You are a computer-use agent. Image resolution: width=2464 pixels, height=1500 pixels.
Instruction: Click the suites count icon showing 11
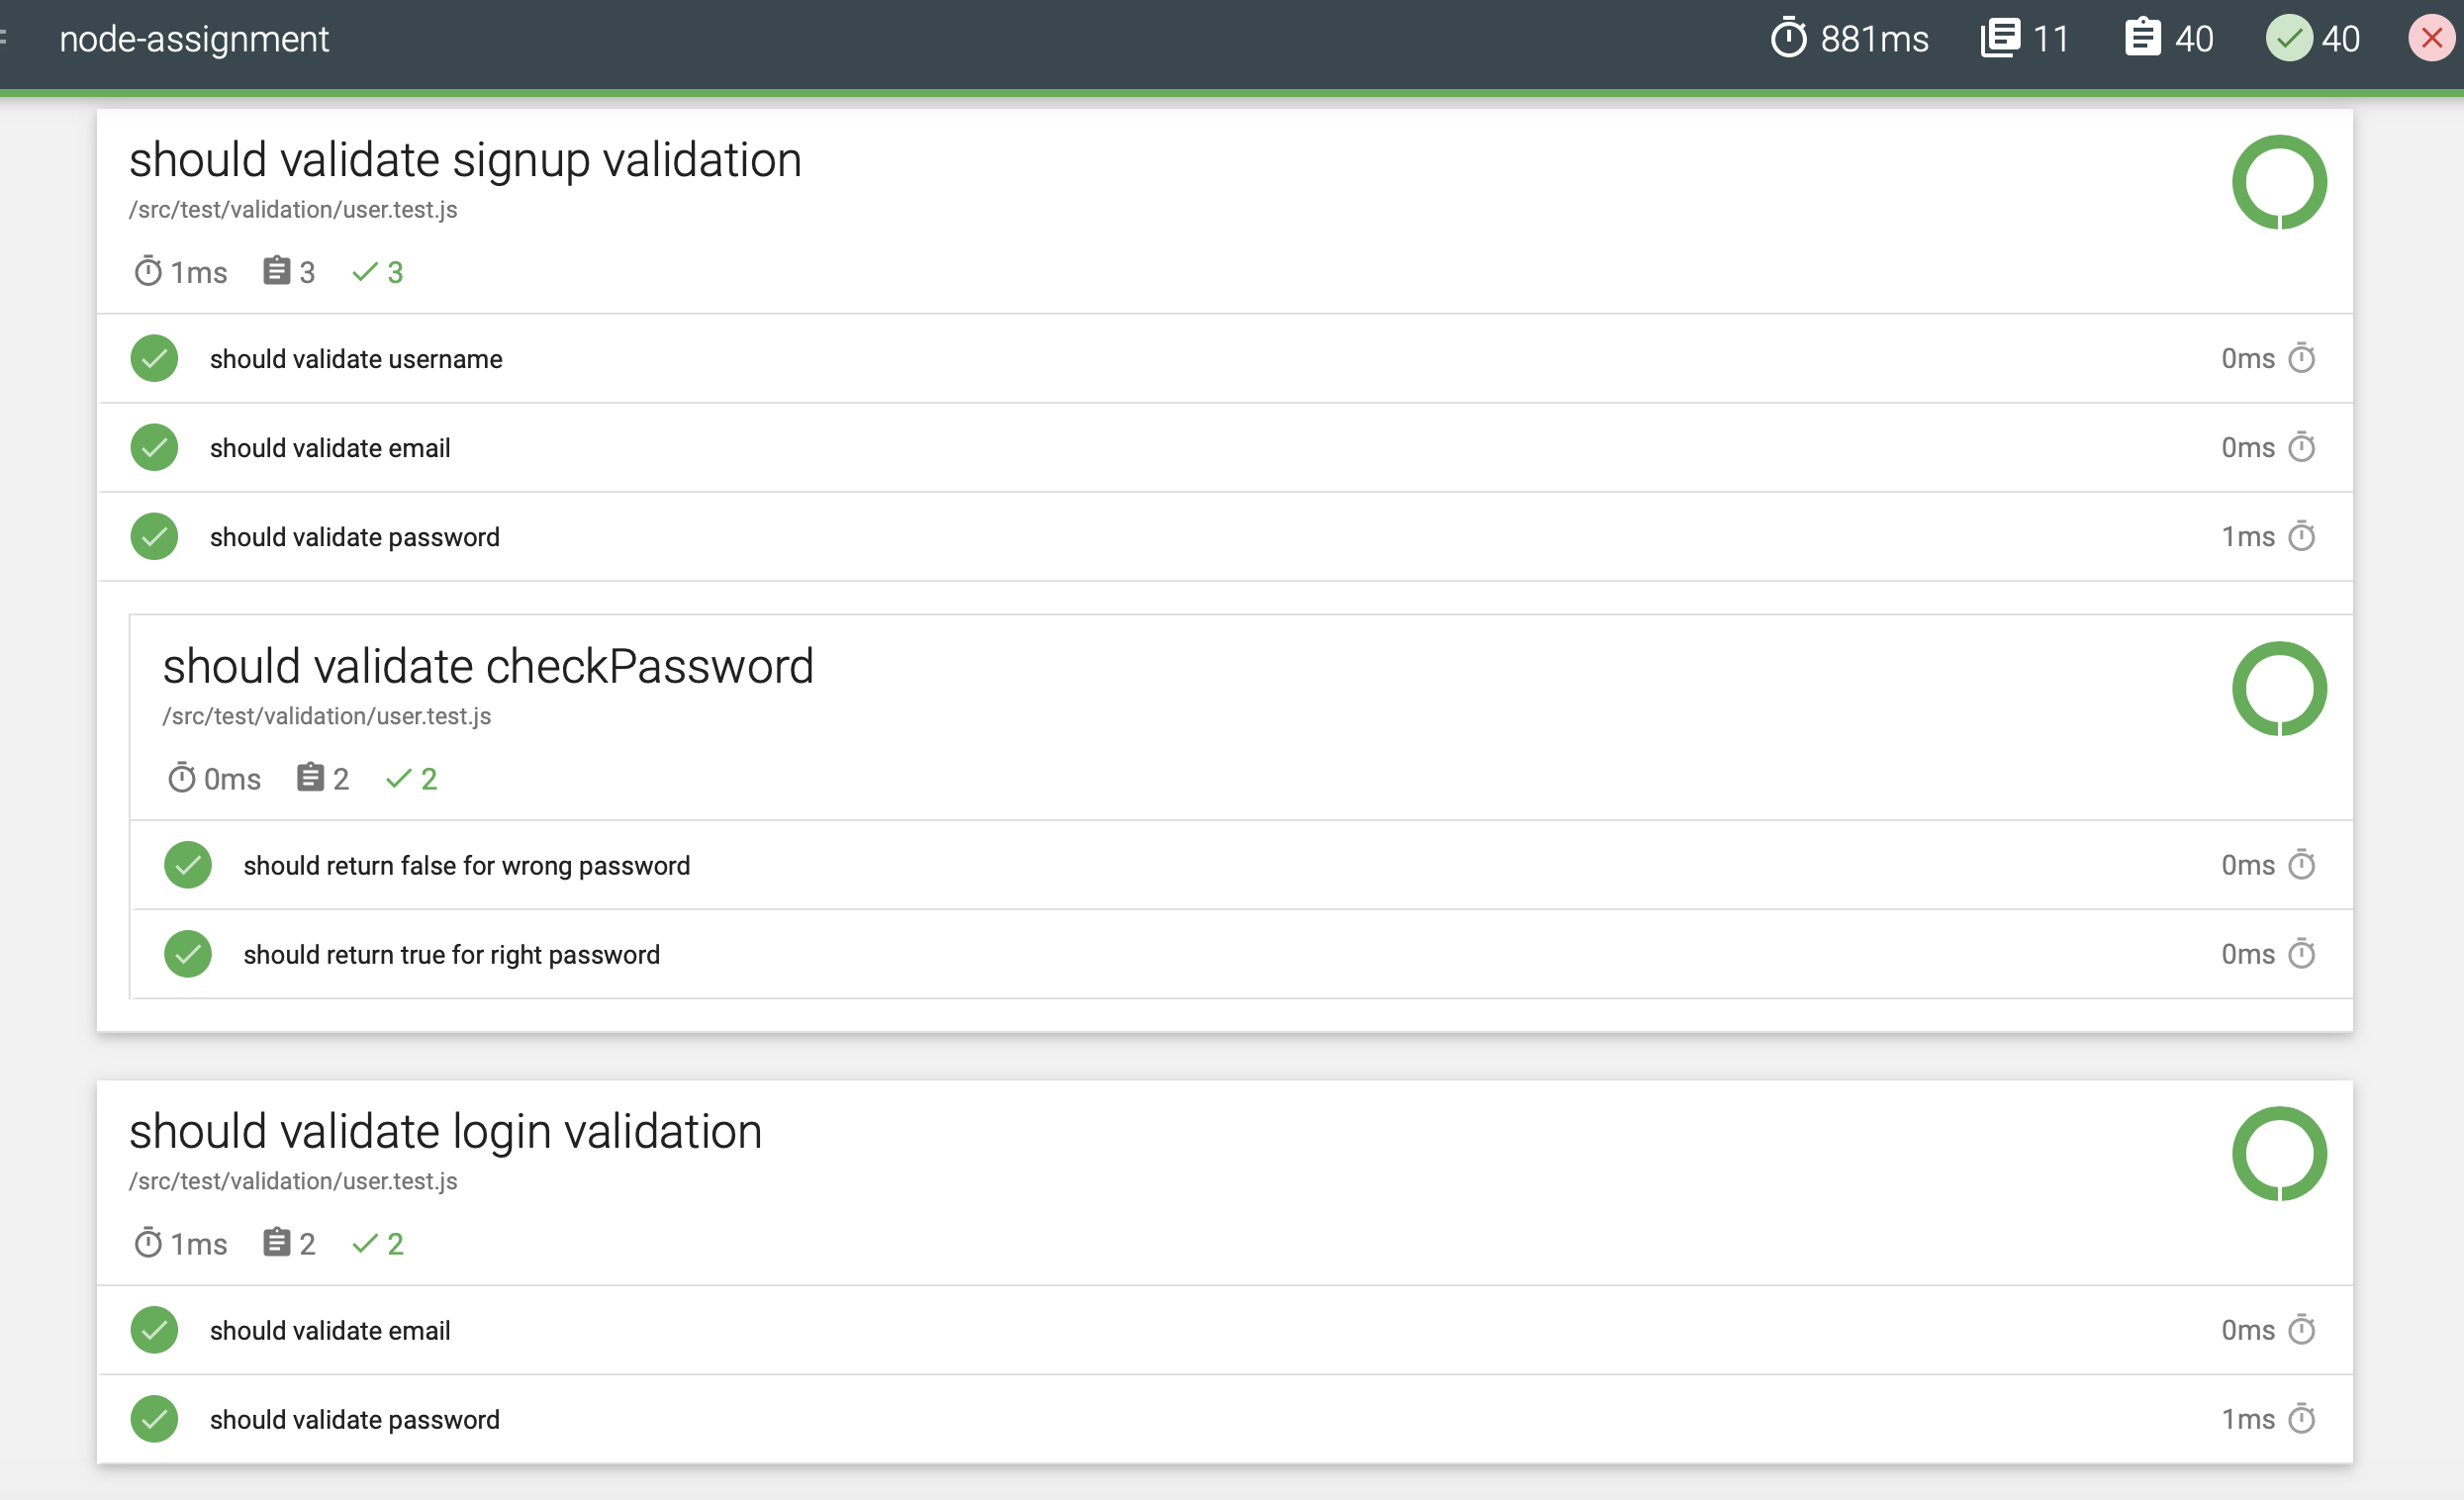click(2000, 38)
